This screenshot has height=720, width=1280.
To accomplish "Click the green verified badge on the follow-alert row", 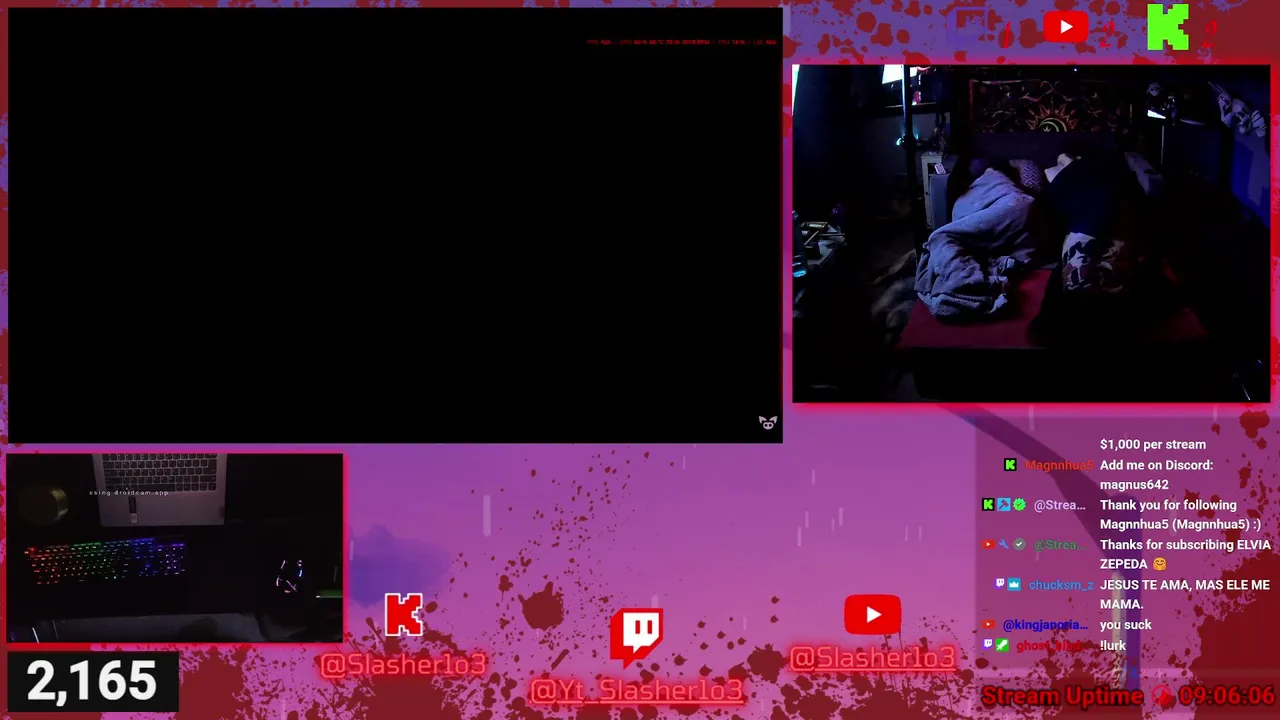I will click(1019, 505).
